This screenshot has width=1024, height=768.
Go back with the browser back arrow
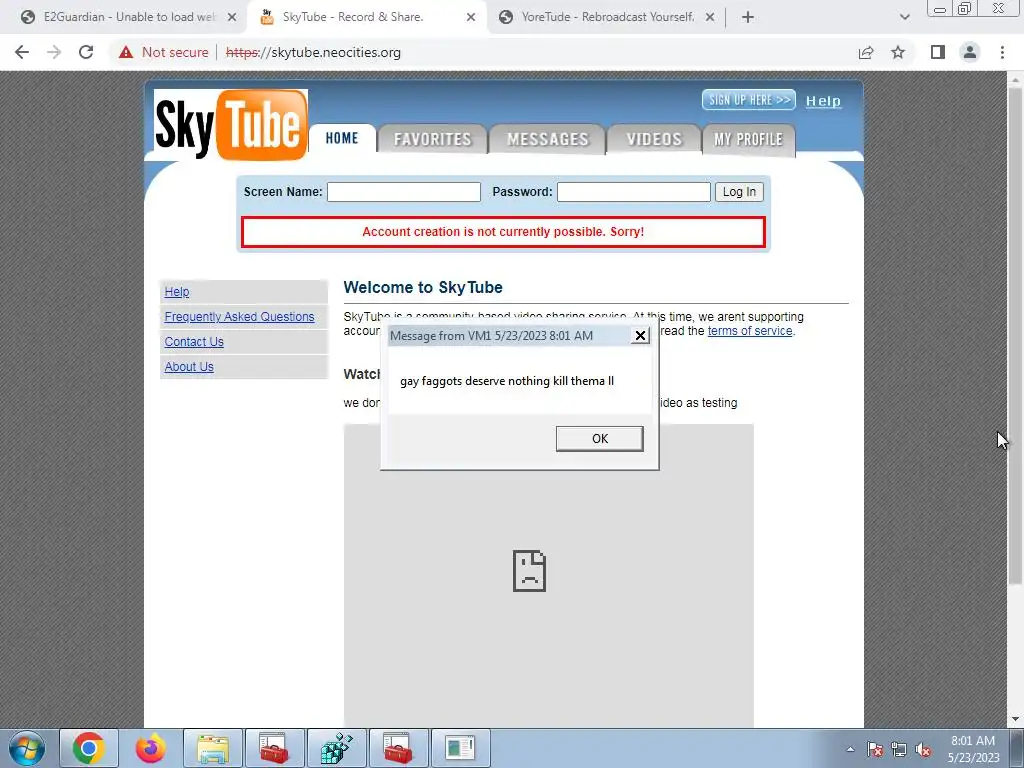coord(22,52)
